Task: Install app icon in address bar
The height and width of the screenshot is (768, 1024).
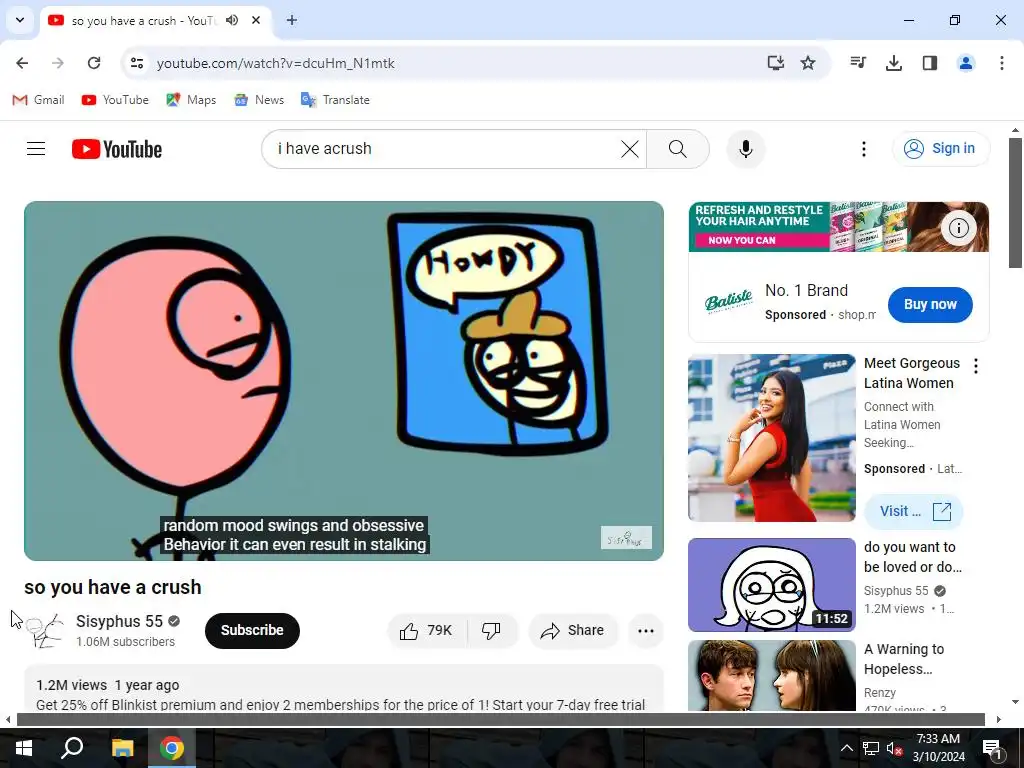Action: [x=775, y=63]
